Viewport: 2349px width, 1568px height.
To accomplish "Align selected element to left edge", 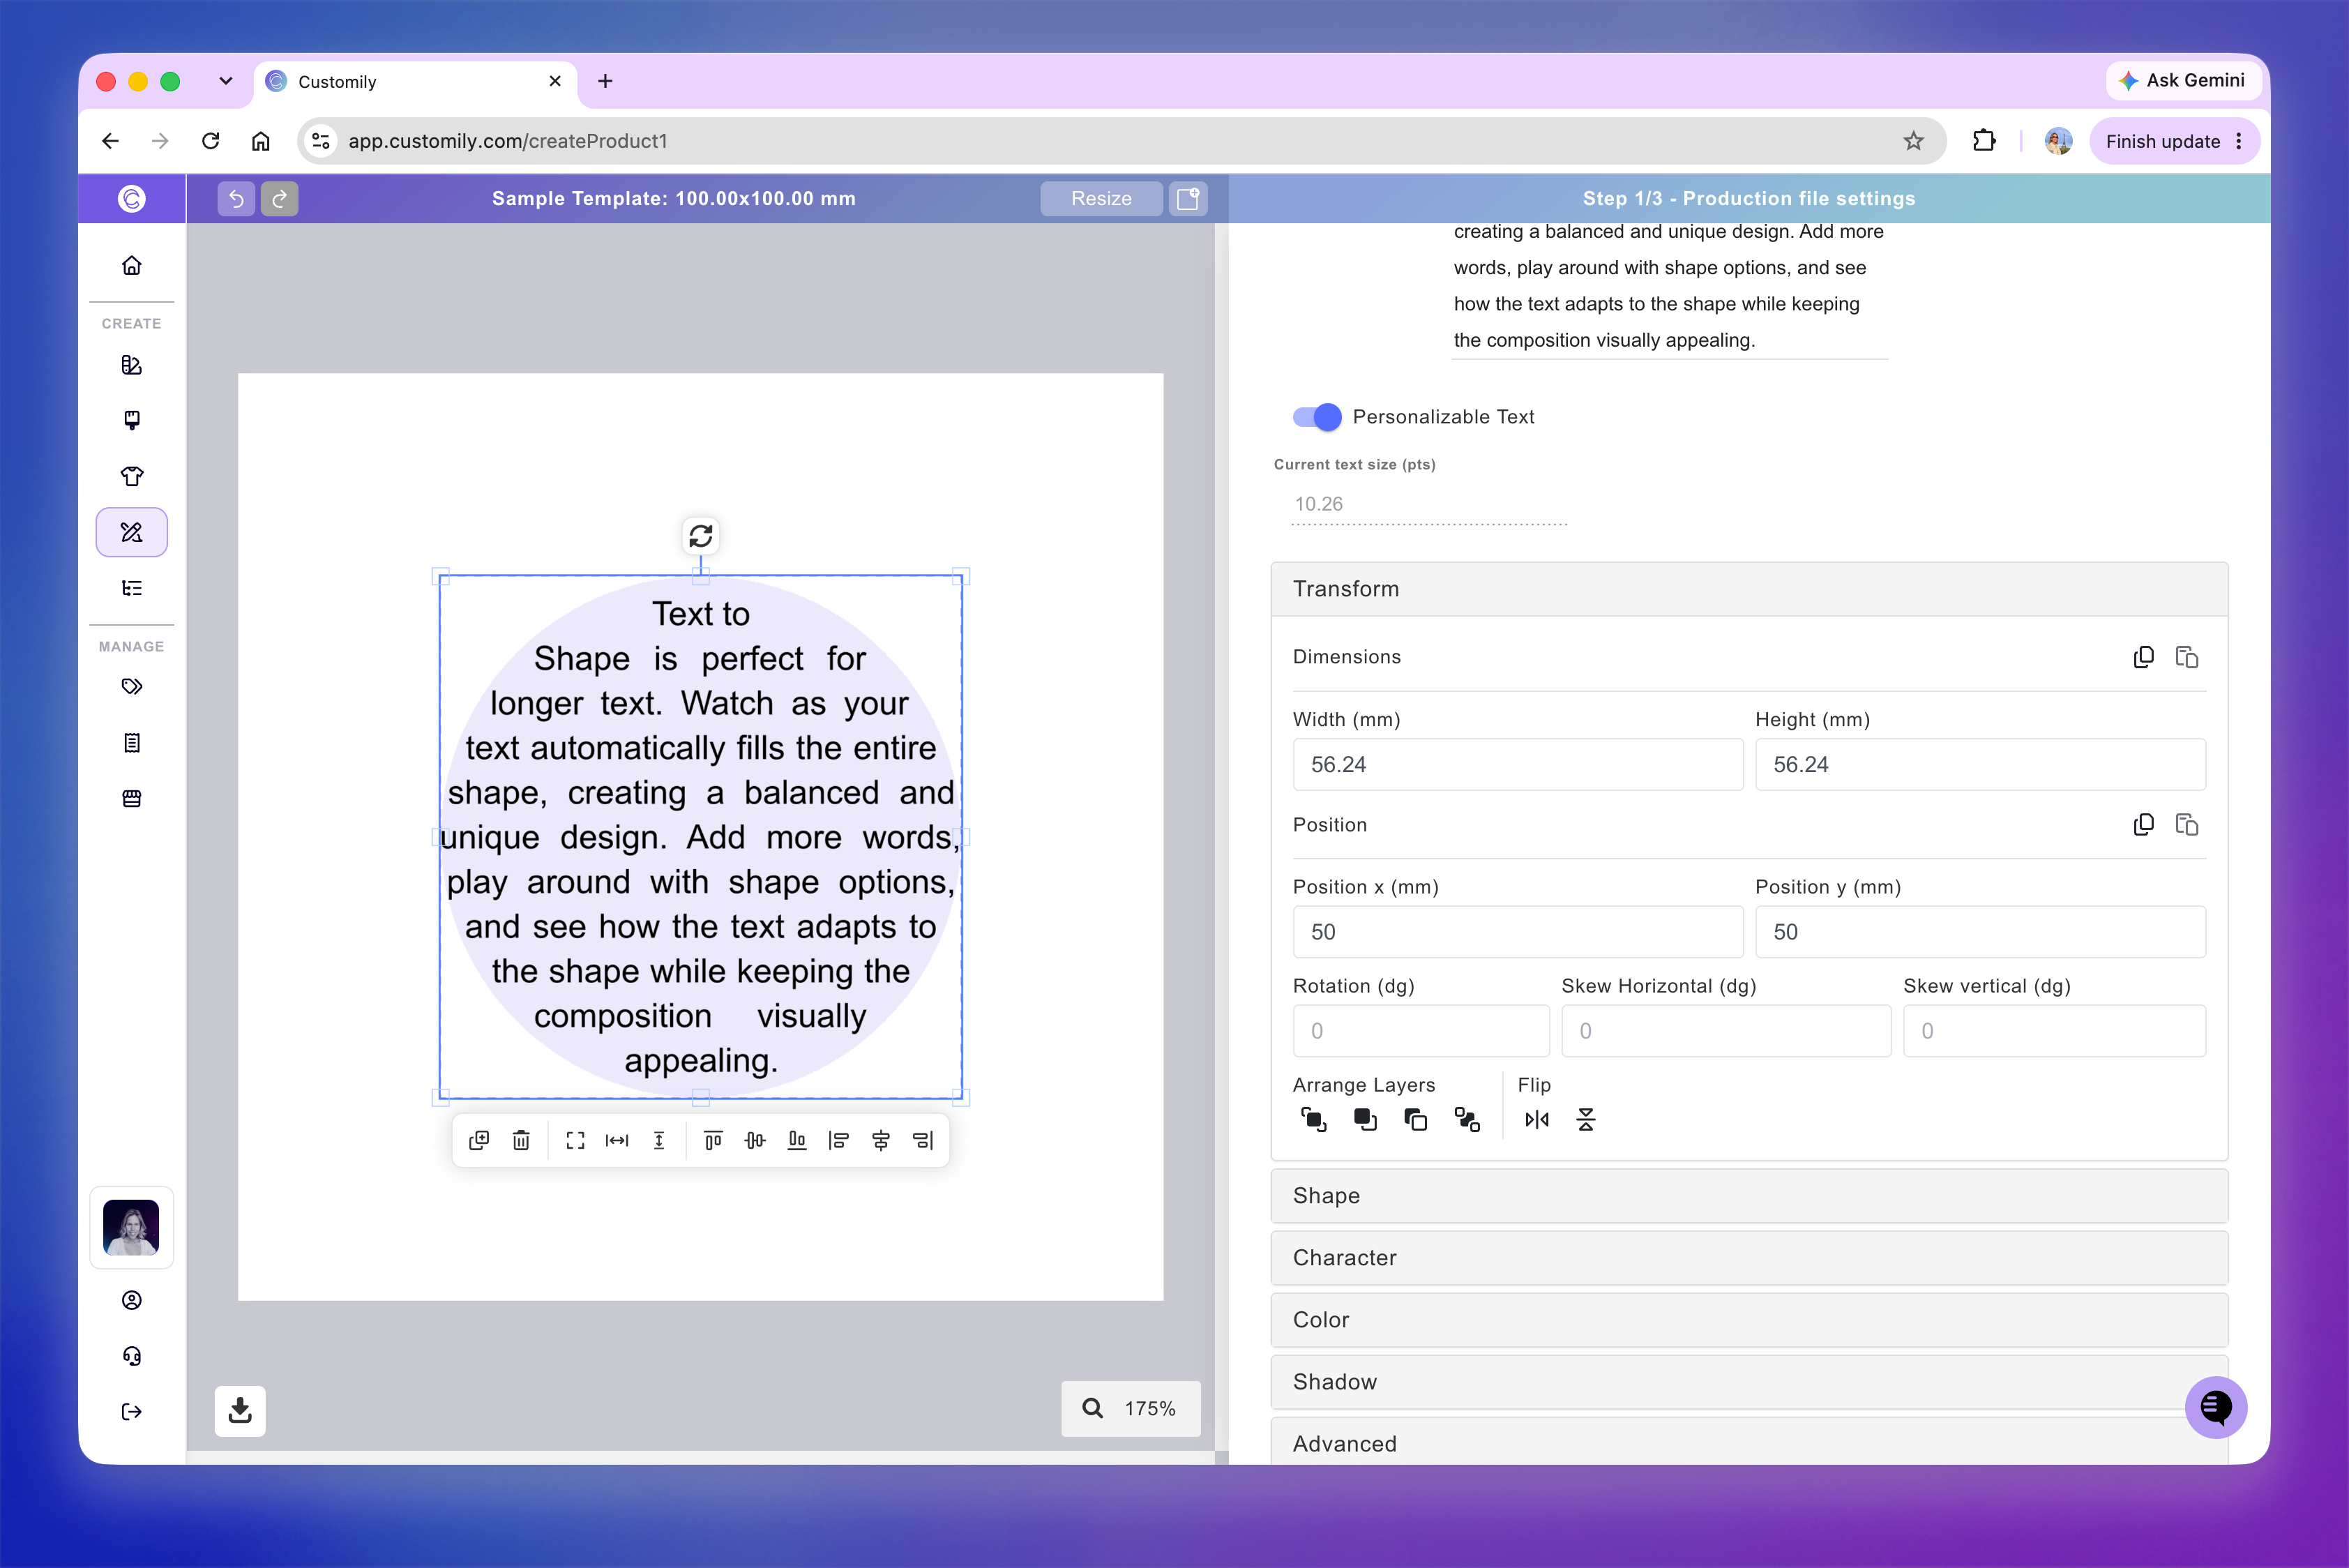I will (x=839, y=1140).
